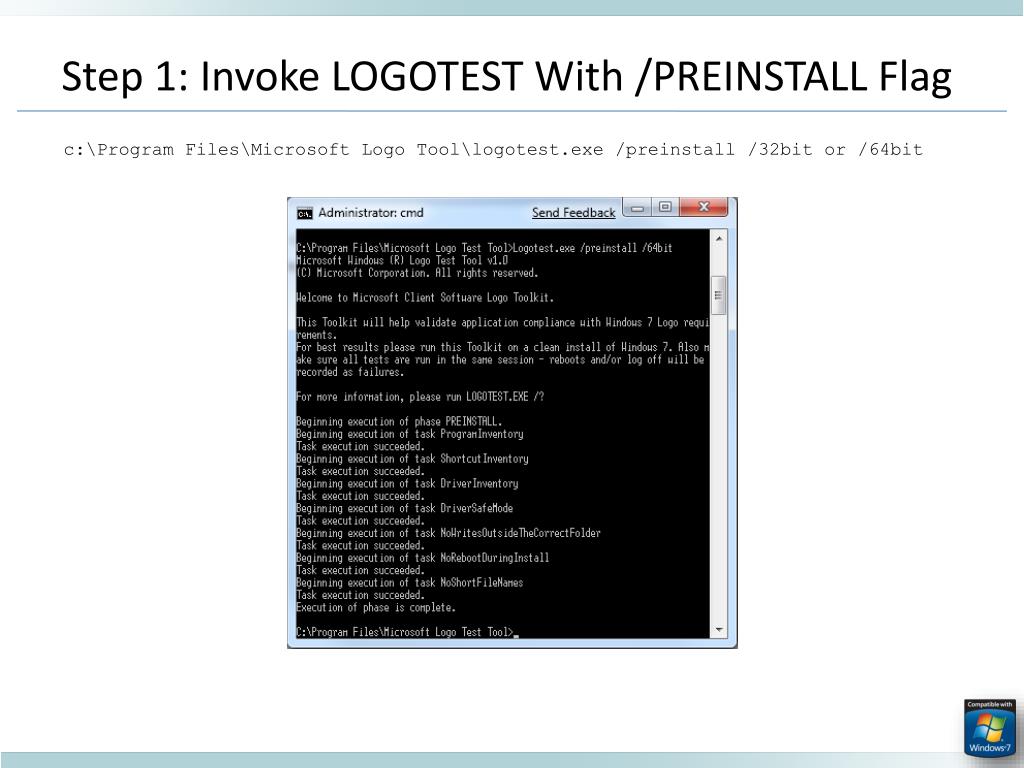Minimize the Administrator cmd window
Viewport: 1024px width, 768px height.
point(637,208)
